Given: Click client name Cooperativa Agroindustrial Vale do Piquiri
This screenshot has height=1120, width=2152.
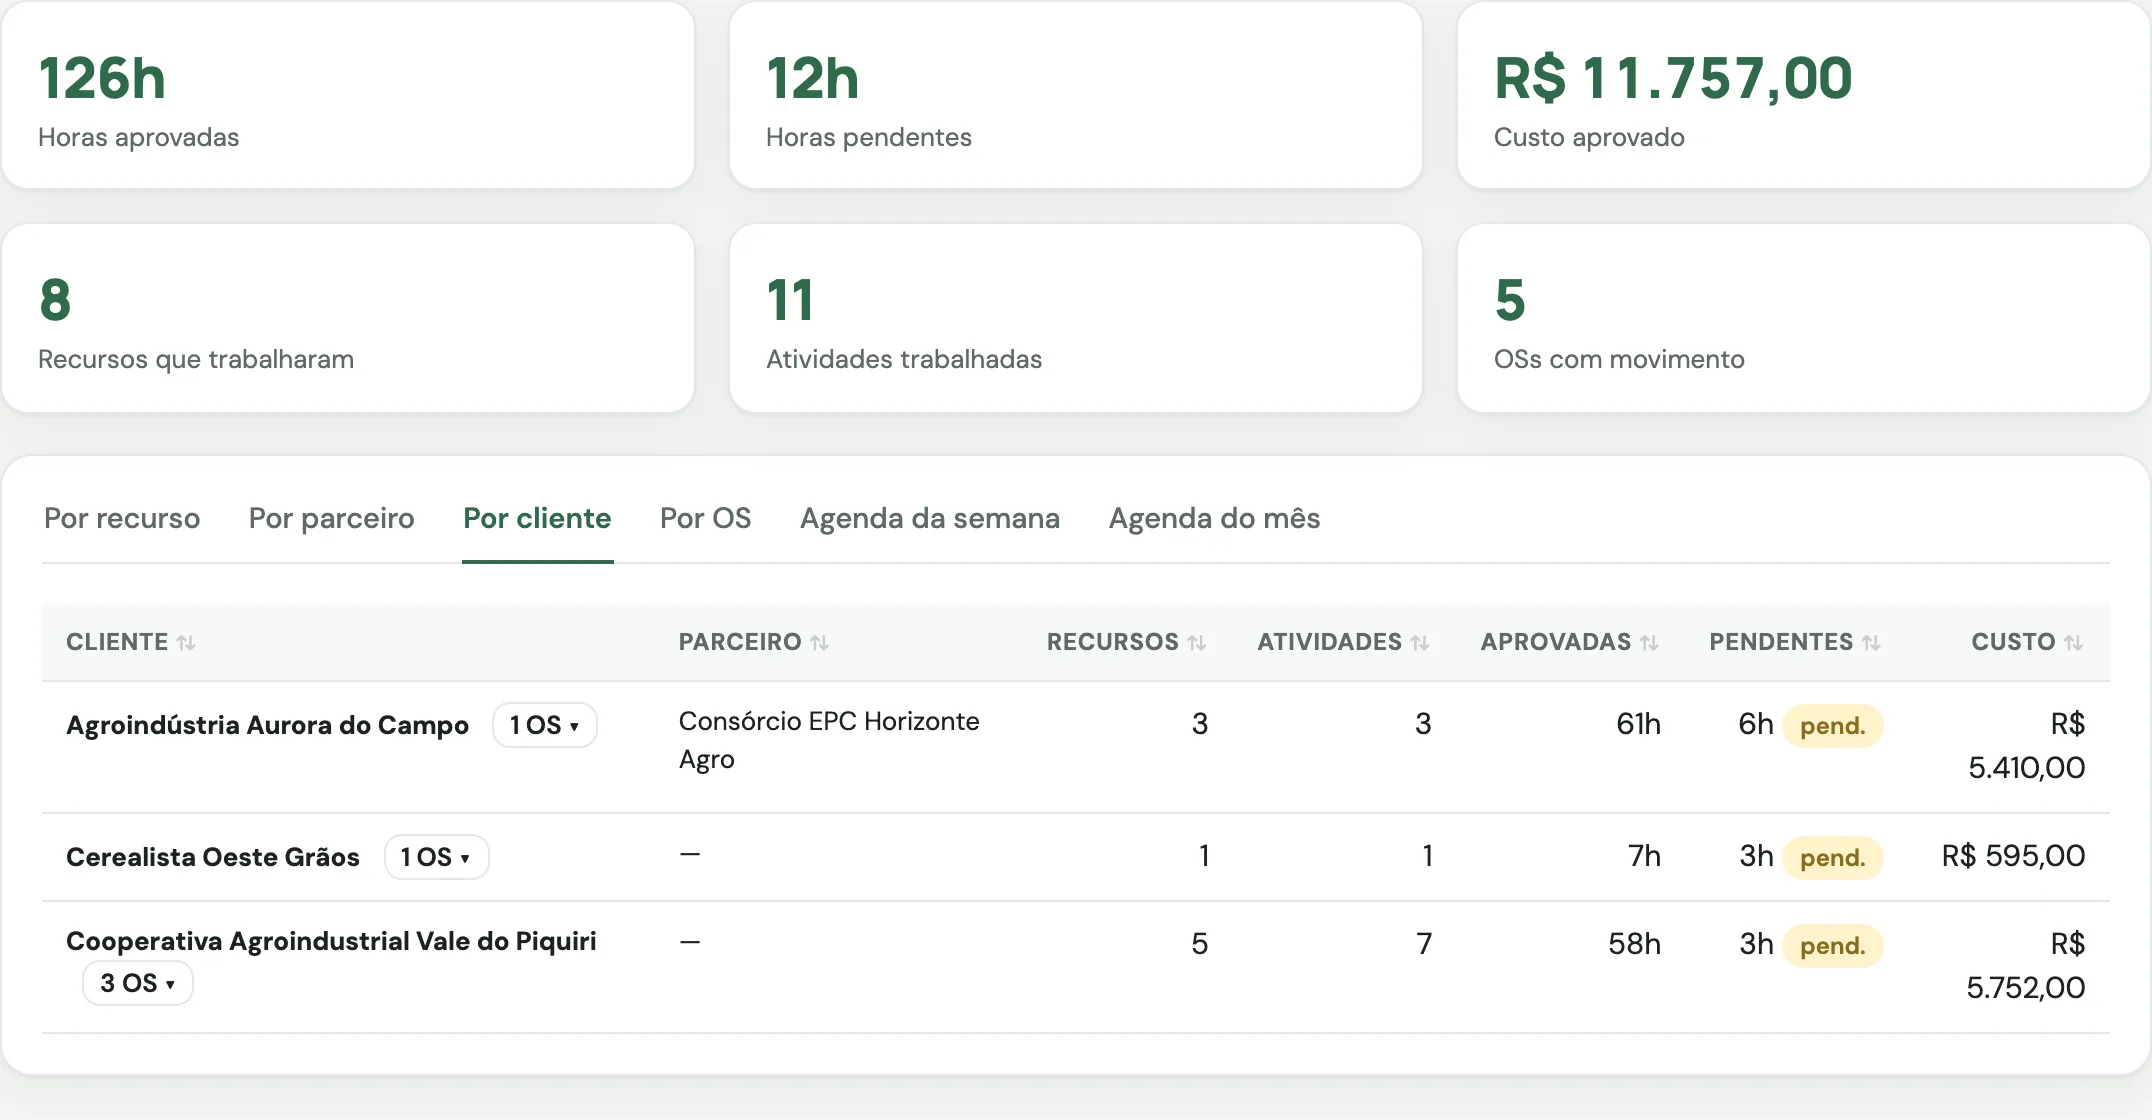Looking at the screenshot, I should click(331, 941).
